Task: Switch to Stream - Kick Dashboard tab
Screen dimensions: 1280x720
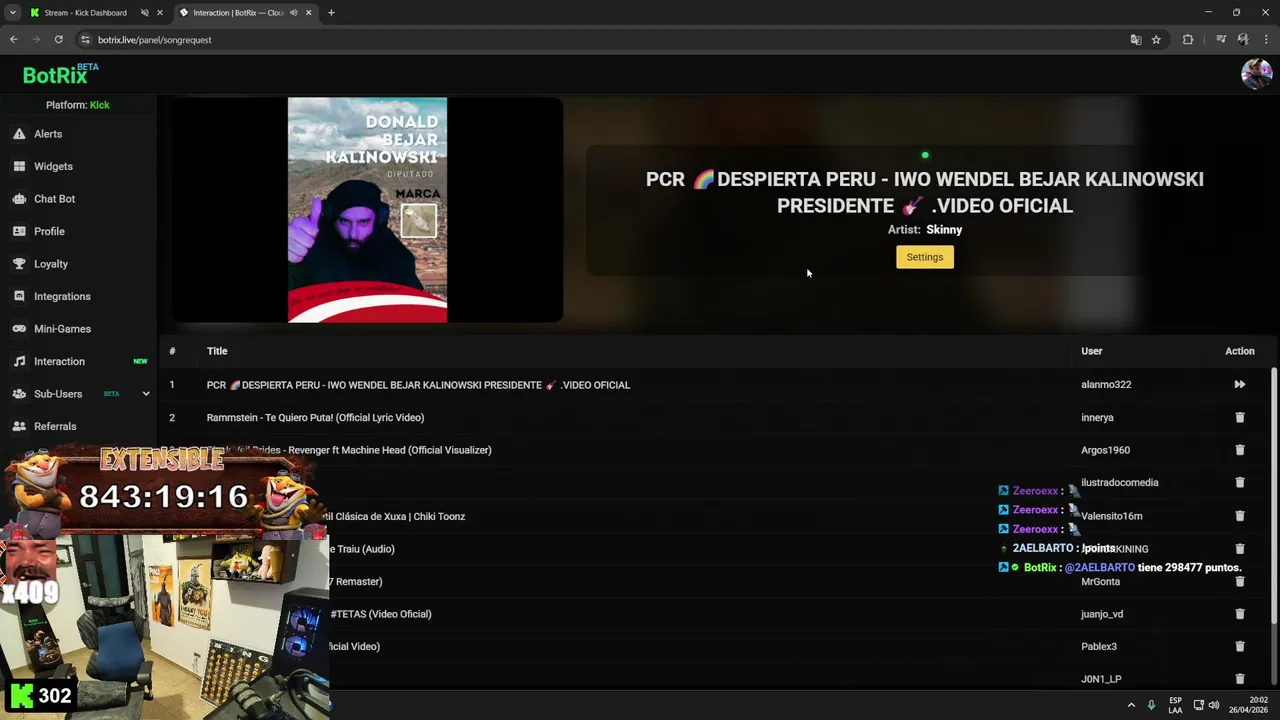Action: pos(85,13)
